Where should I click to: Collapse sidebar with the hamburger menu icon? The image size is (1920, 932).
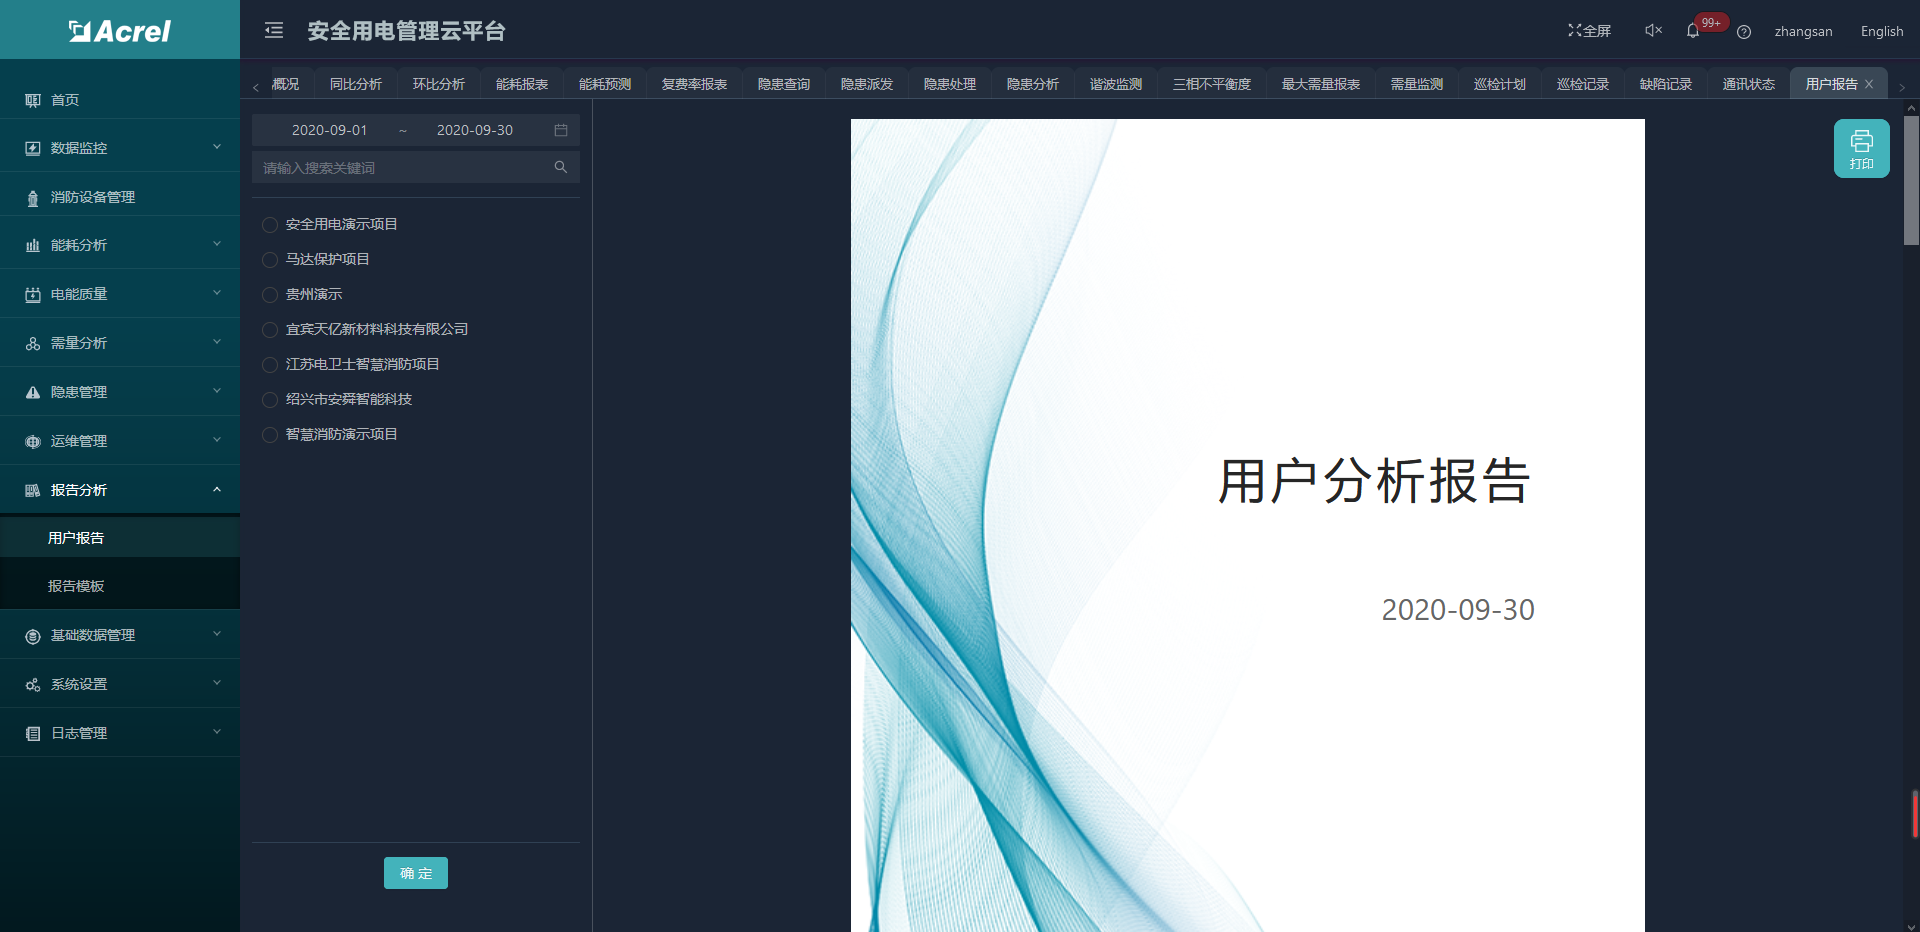(274, 31)
